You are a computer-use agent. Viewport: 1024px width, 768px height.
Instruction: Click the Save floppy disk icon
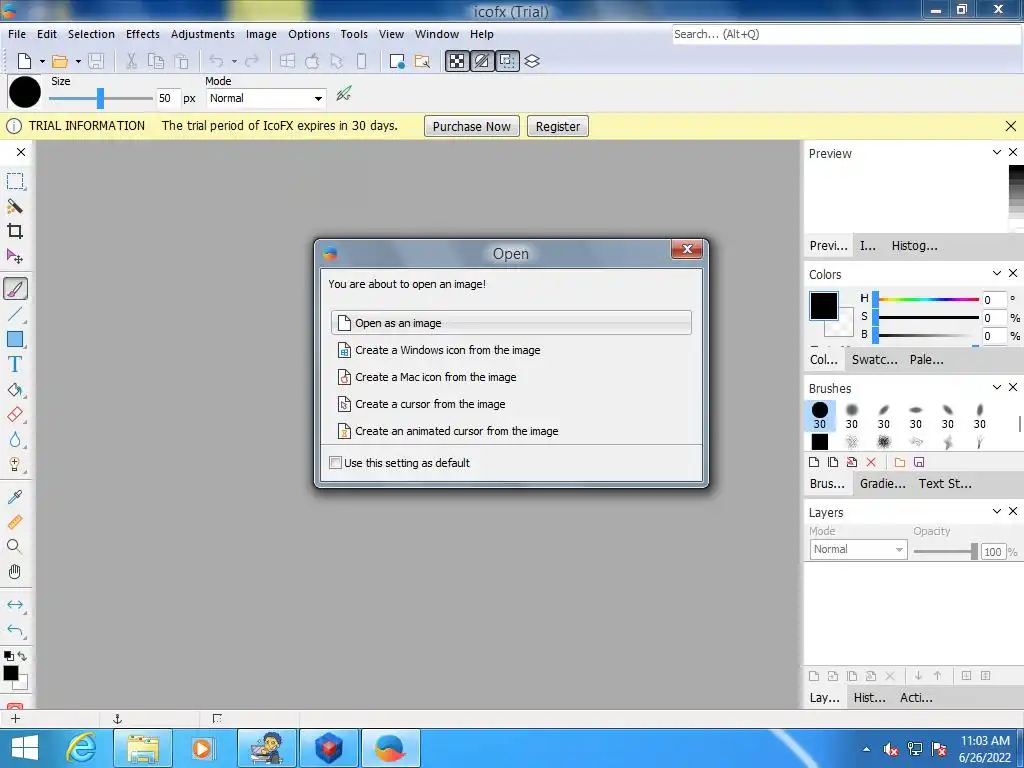(96, 61)
